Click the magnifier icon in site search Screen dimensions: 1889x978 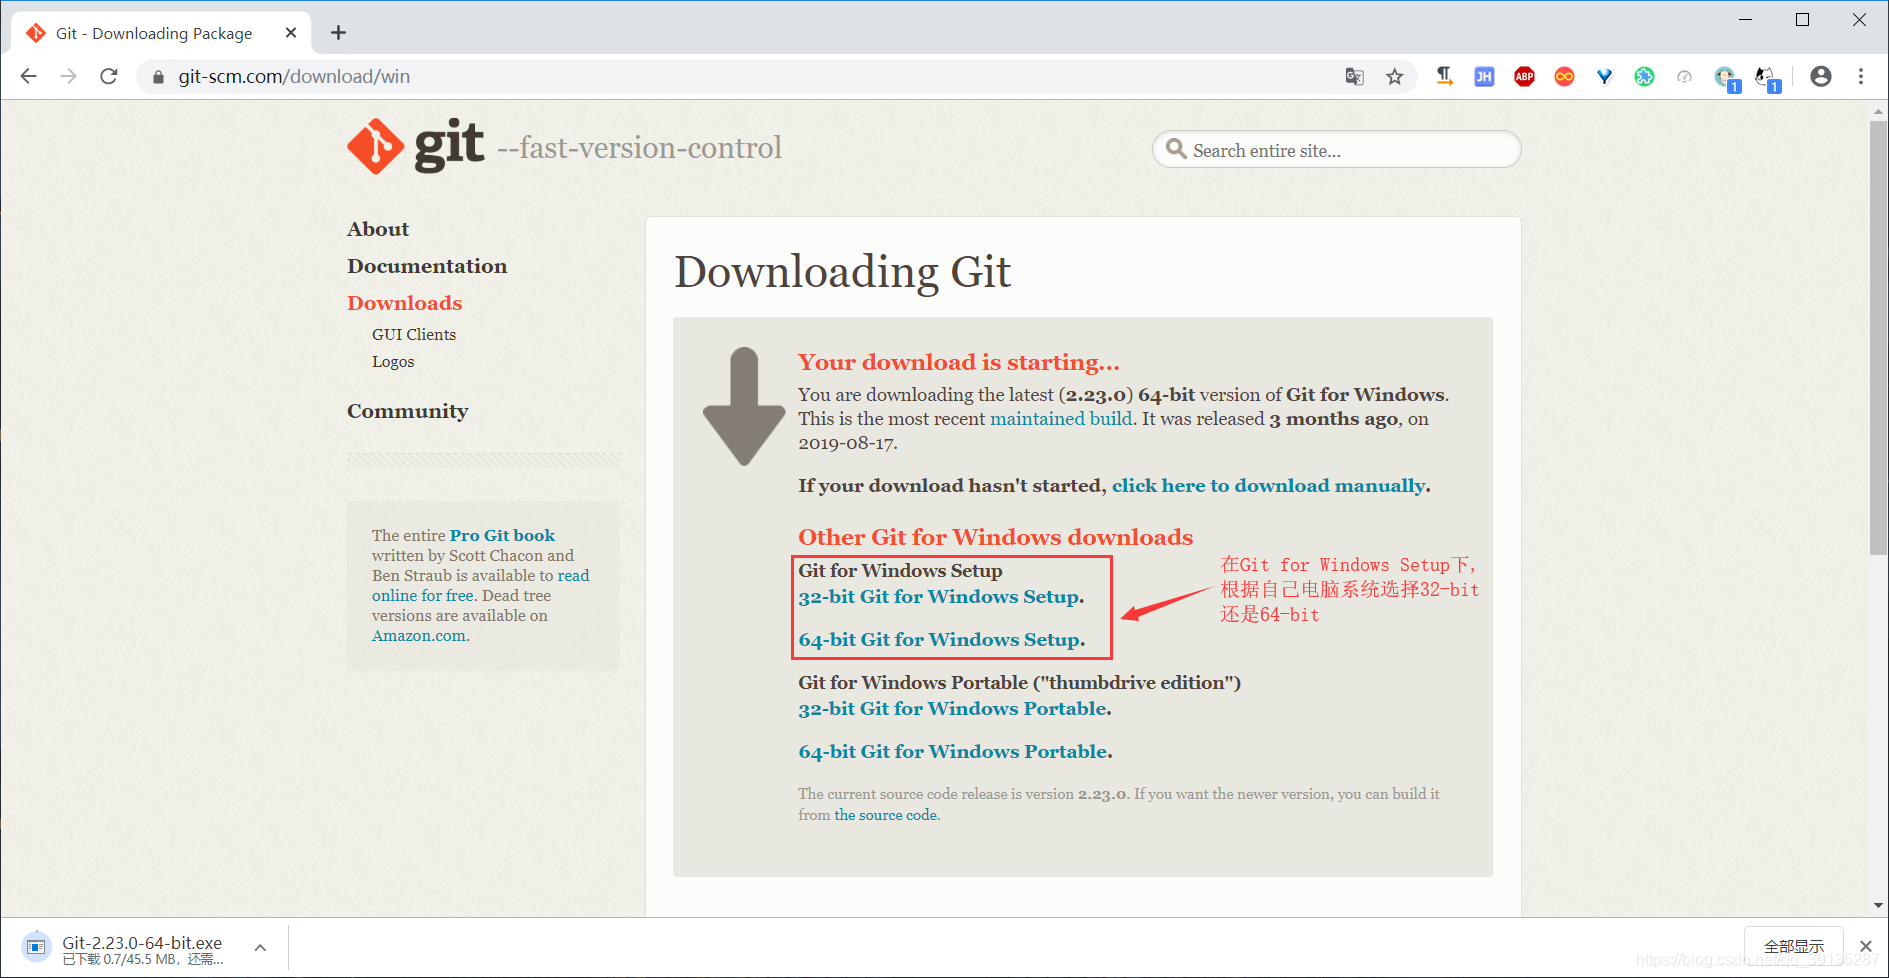click(x=1176, y=149)
